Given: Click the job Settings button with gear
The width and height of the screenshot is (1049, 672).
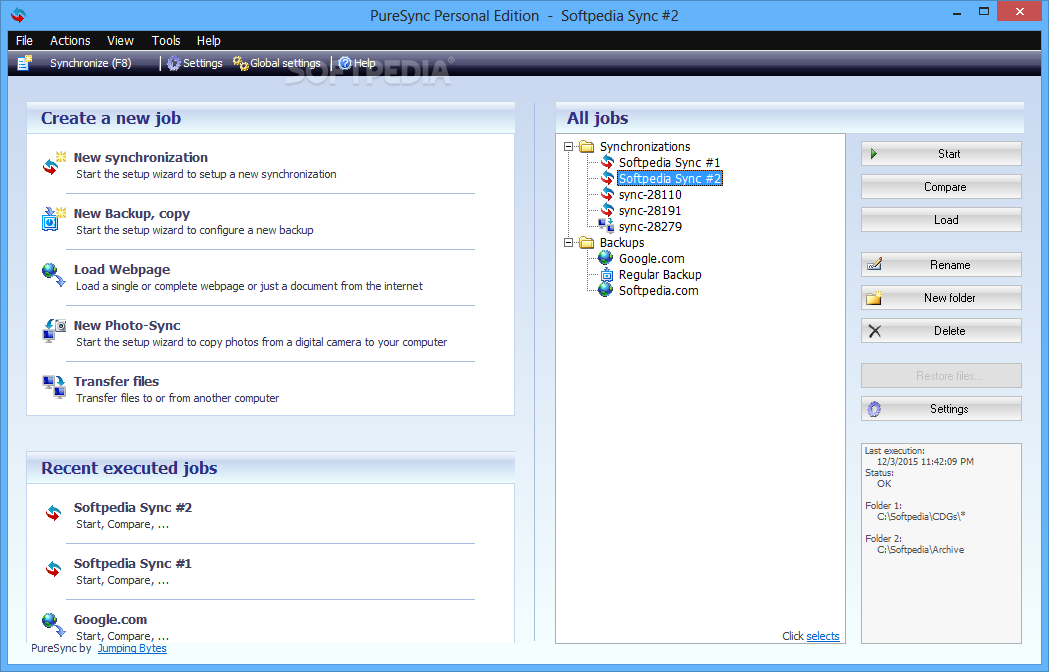Looking at the screenshot, I should (x=941, y=408).
